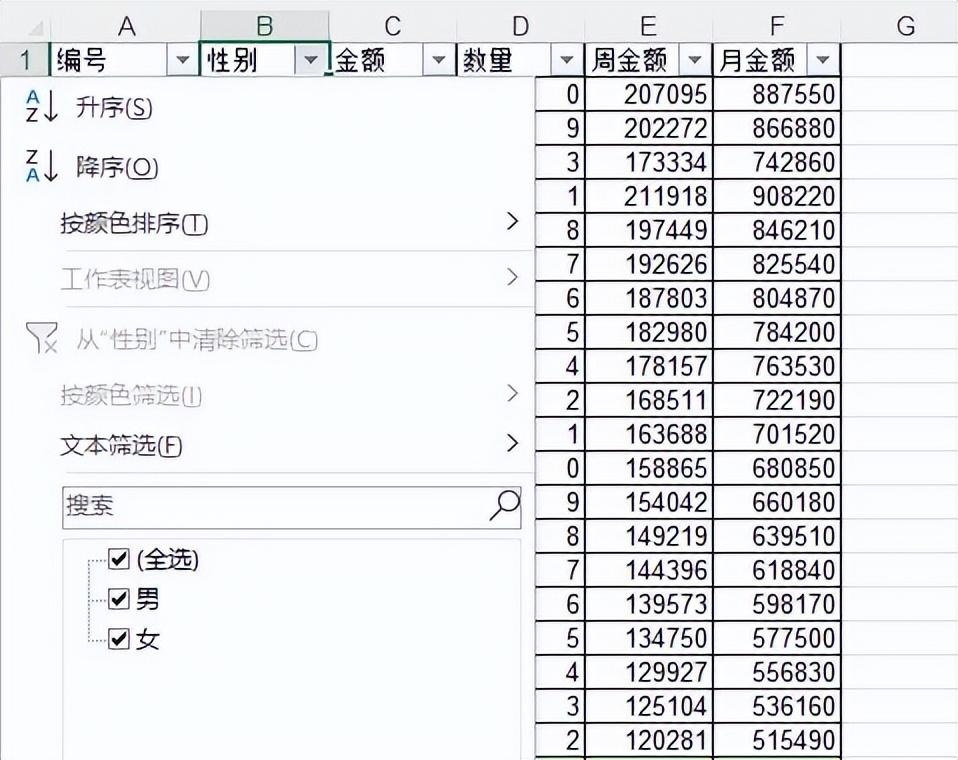This screenshot has height=760, width=958.
Task: Click the clear filter funnel icon
Action: [42, 338]
